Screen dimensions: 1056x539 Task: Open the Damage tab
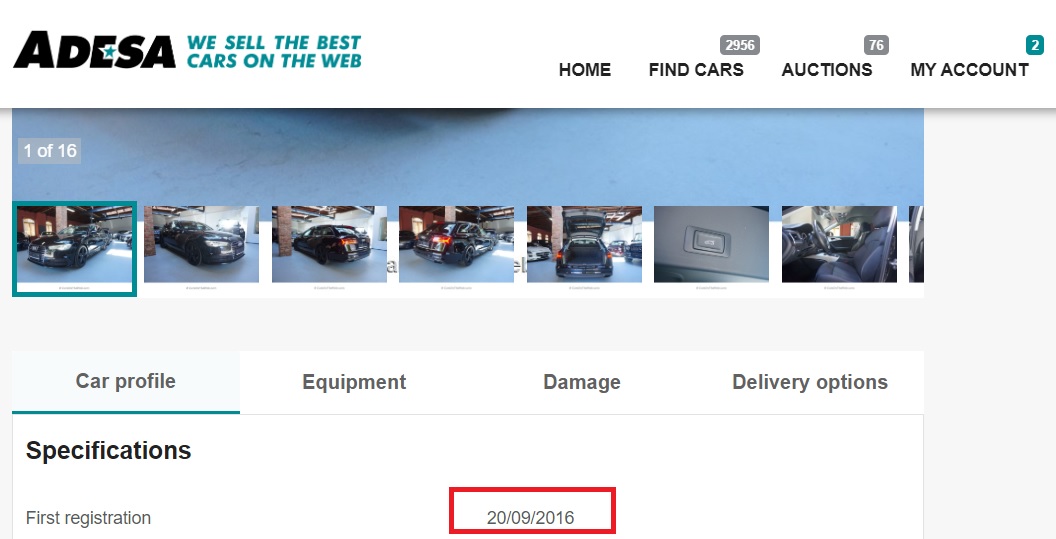(x=582, y=382)
